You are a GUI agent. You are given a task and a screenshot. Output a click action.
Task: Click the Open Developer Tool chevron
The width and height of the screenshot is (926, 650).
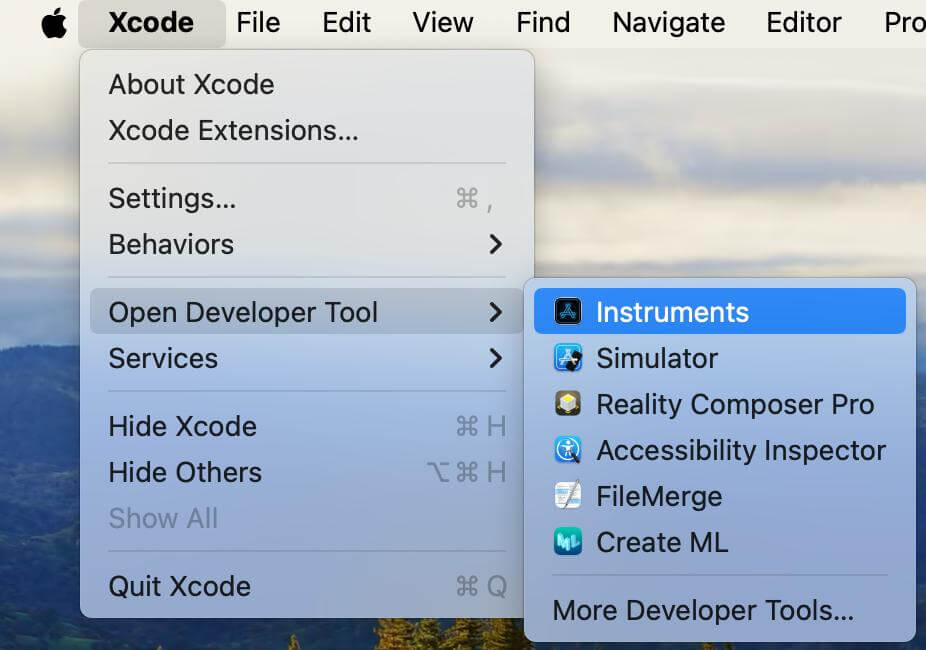pos(495,312)
